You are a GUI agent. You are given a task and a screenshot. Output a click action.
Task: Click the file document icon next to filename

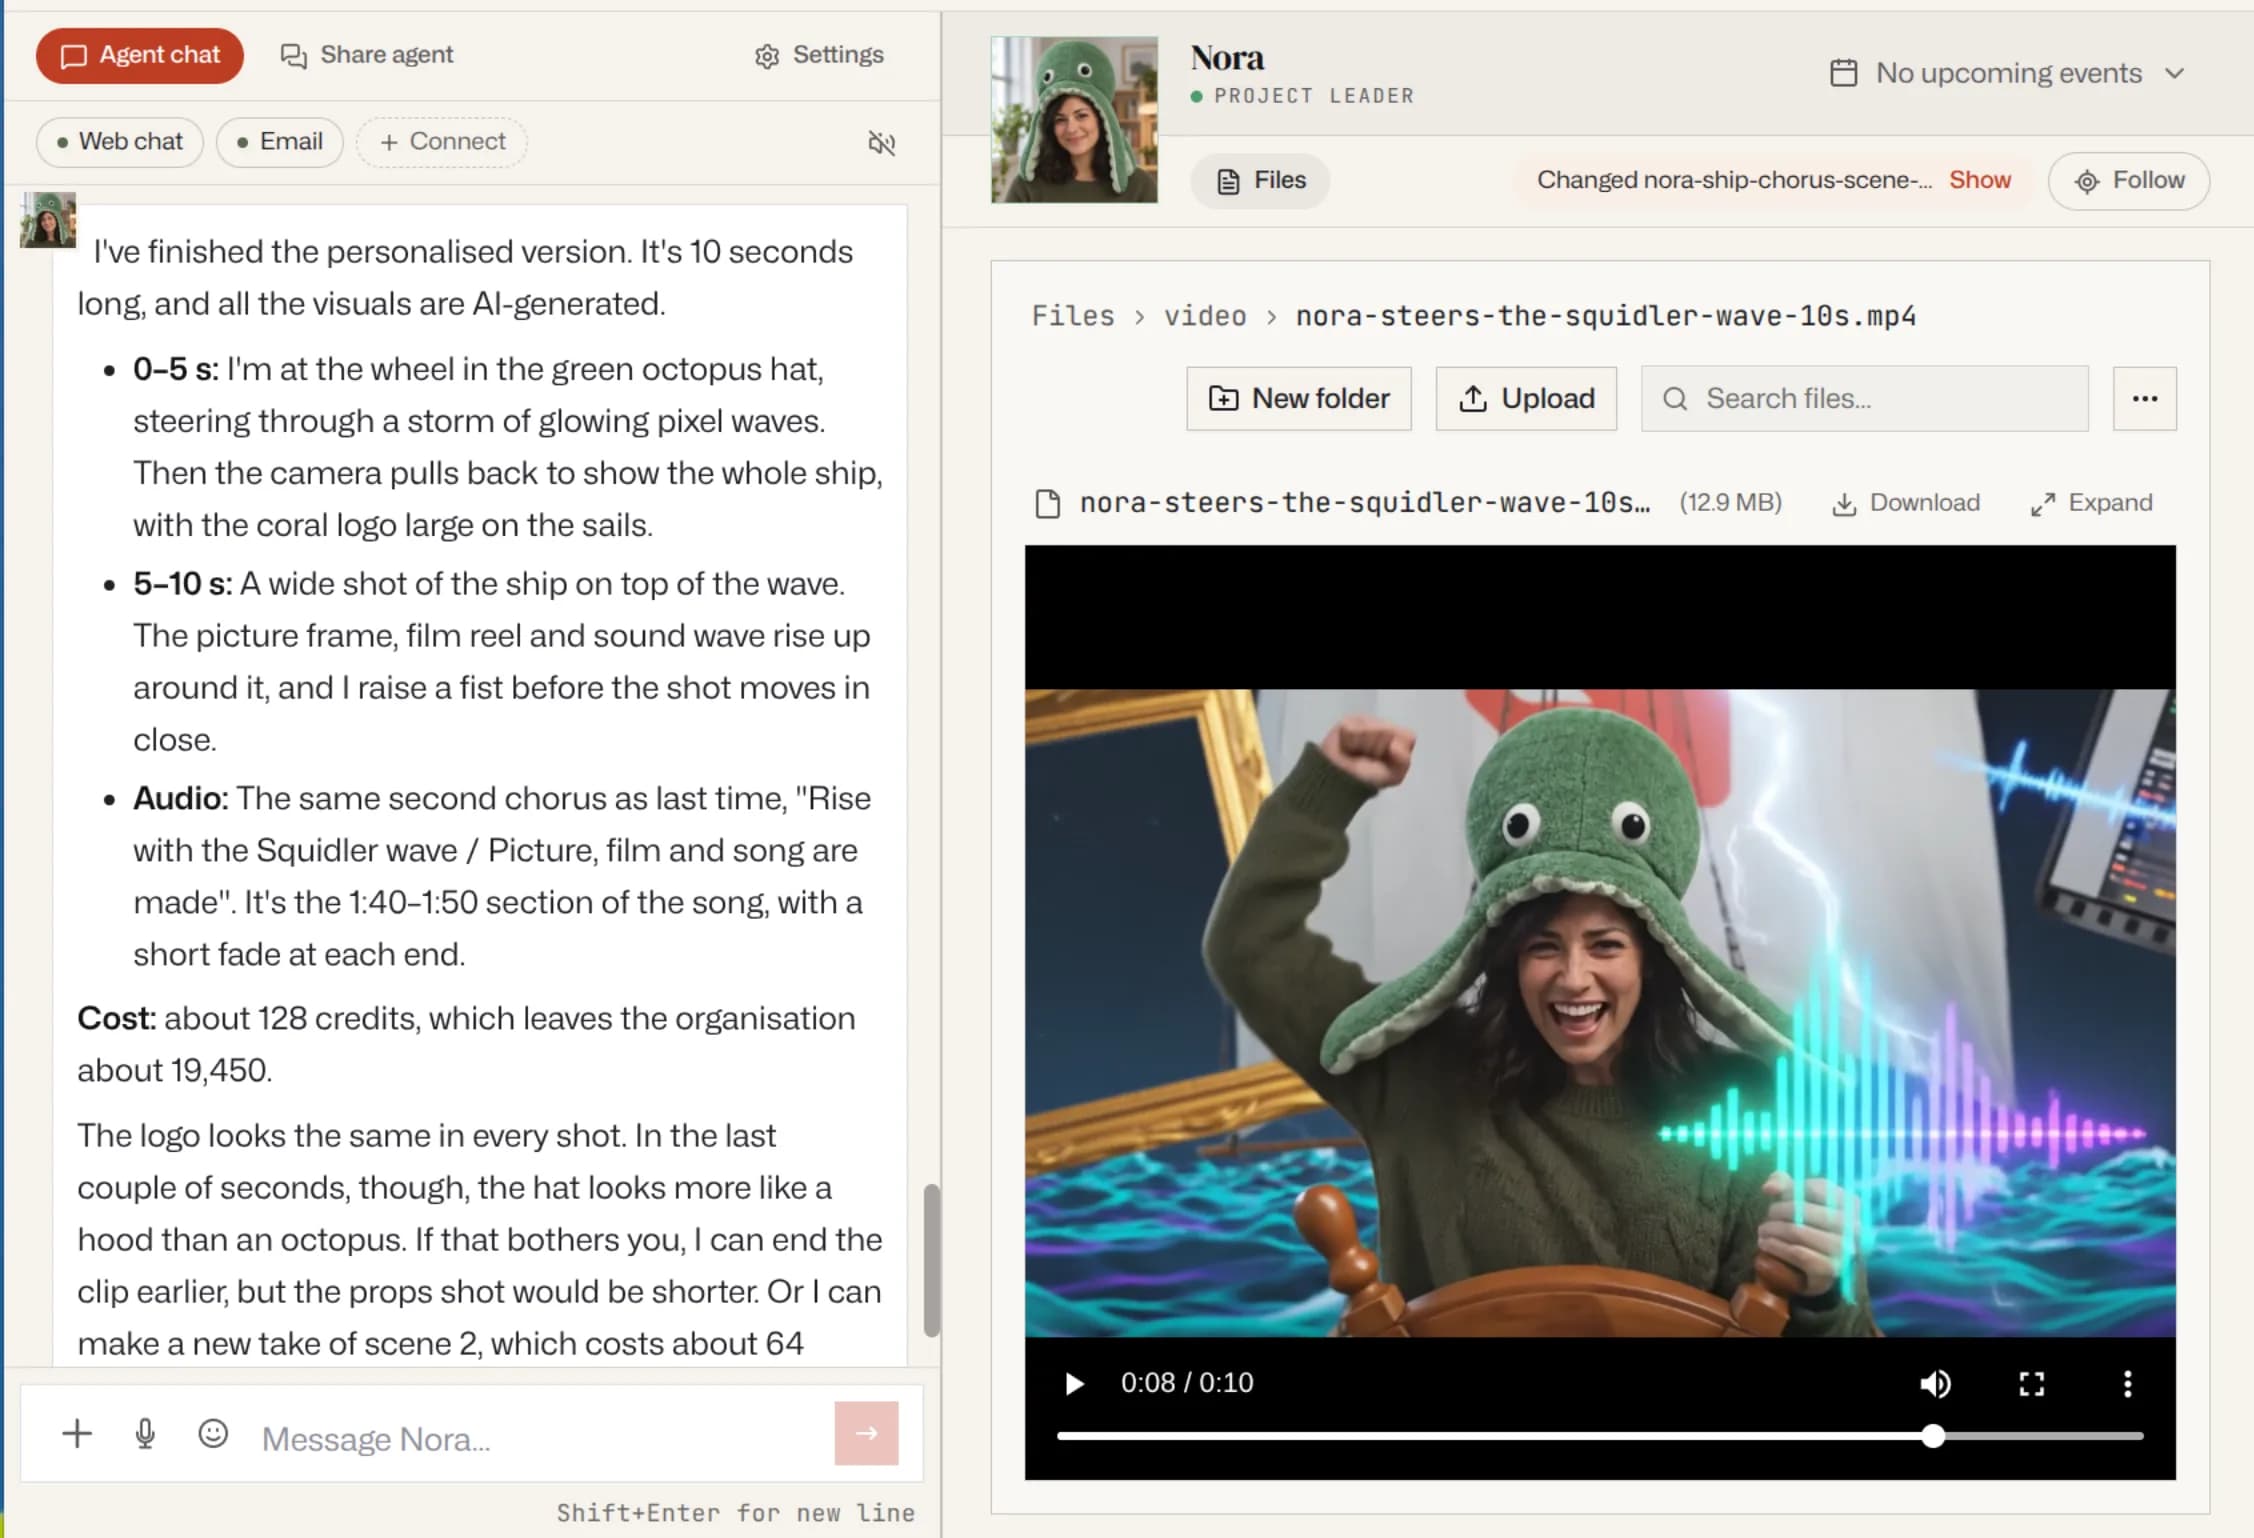[1047, 503]
